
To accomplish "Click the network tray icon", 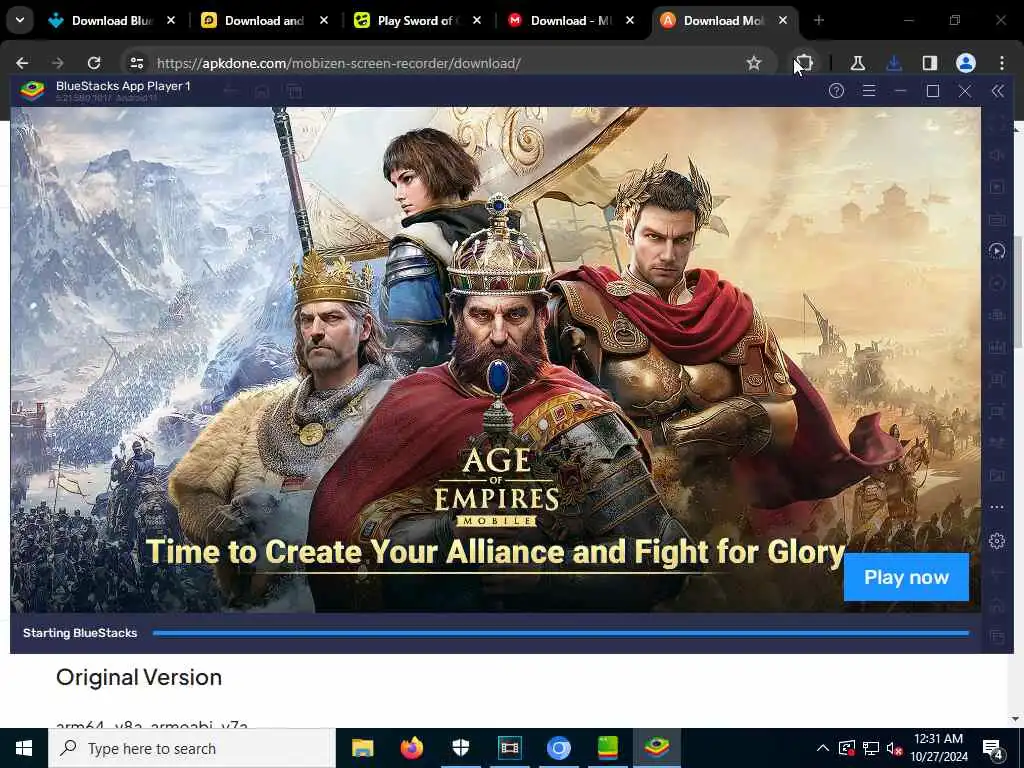I will (x=871, y=748).
